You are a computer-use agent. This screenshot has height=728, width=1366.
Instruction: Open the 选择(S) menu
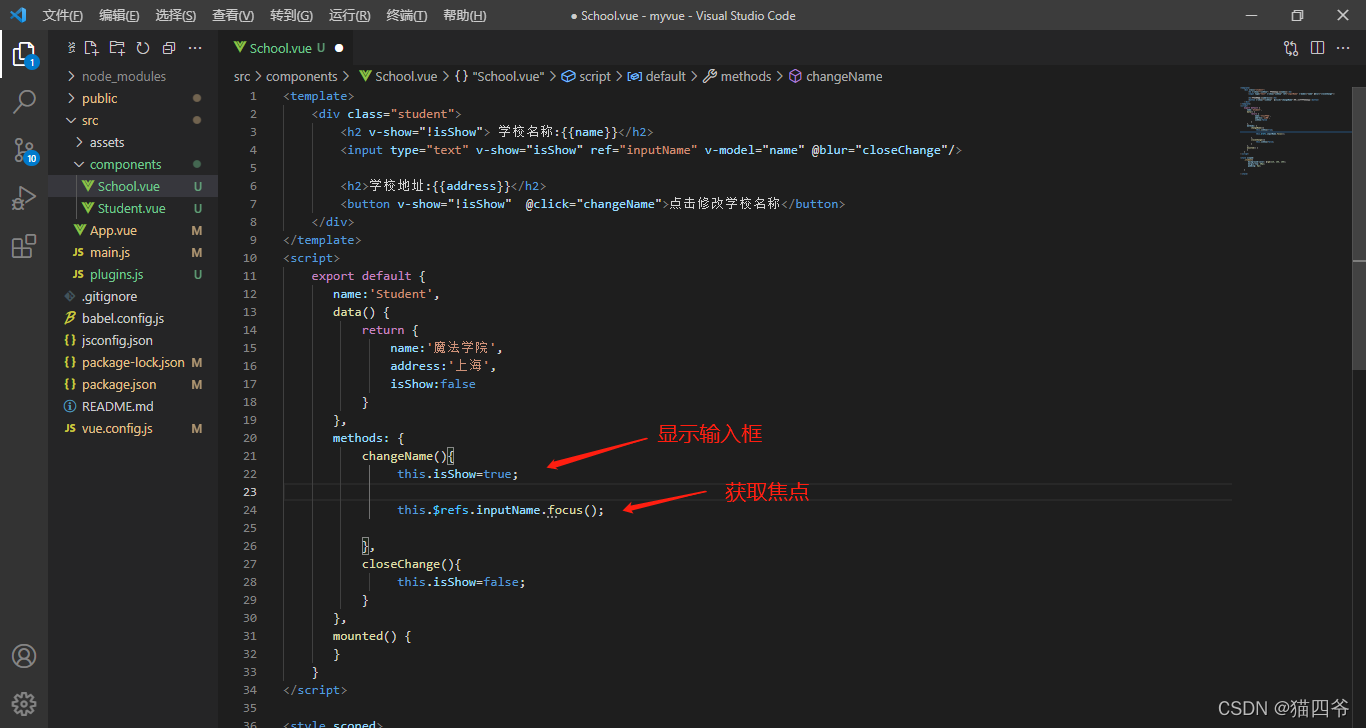coord(176,15)
